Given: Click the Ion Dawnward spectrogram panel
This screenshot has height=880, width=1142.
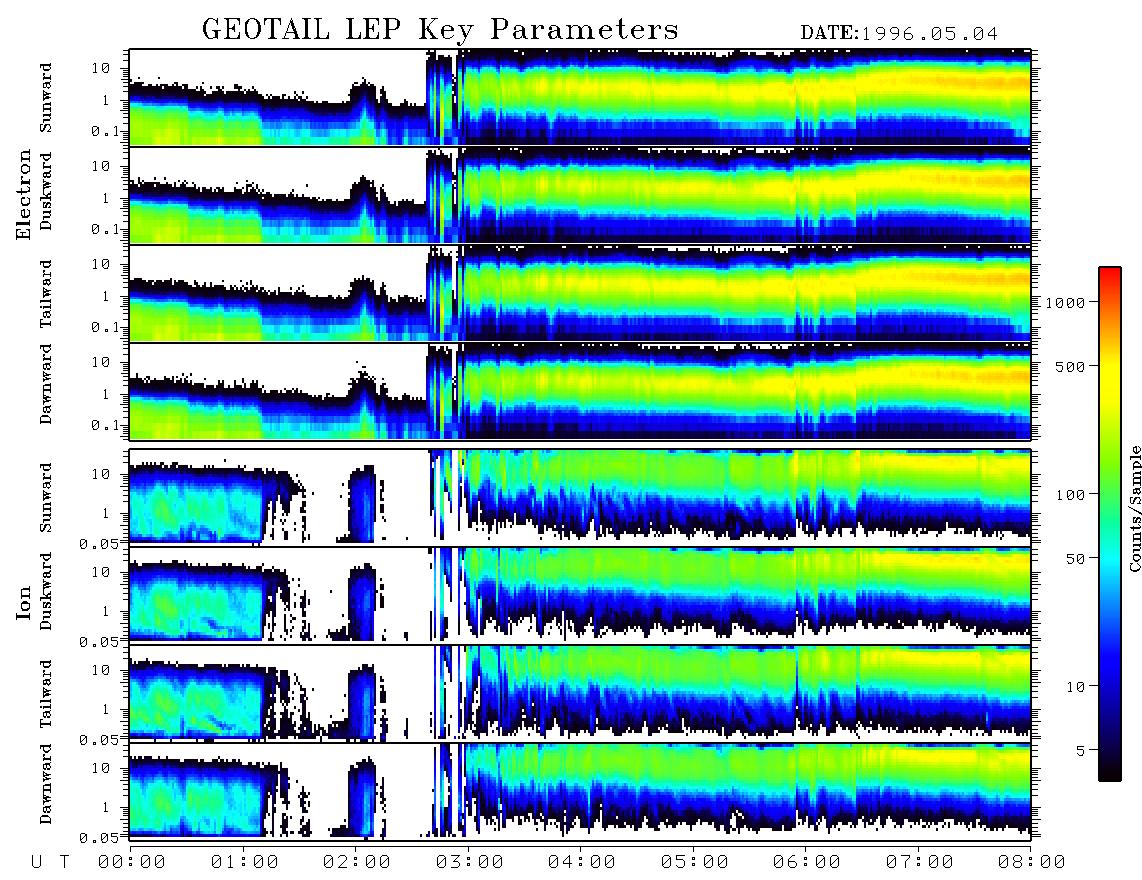Looking at the screenshot, I should [580, 791].
